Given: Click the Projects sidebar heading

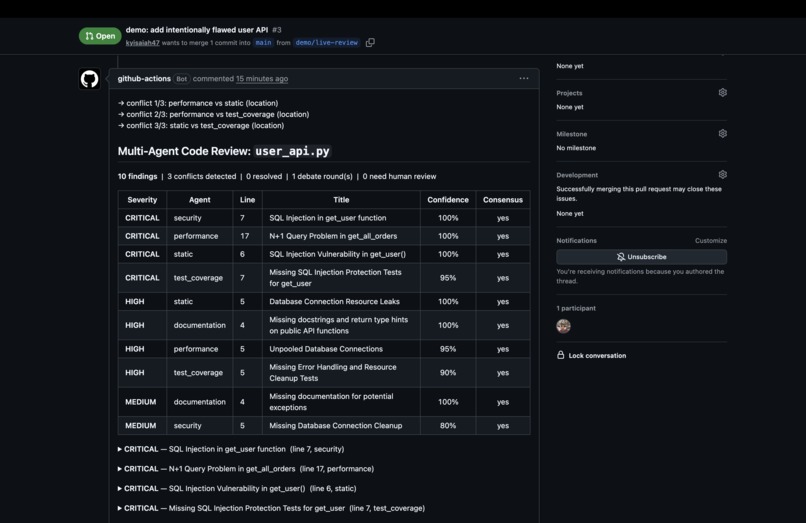Looking at the screenshot, I should coord(569,93).
